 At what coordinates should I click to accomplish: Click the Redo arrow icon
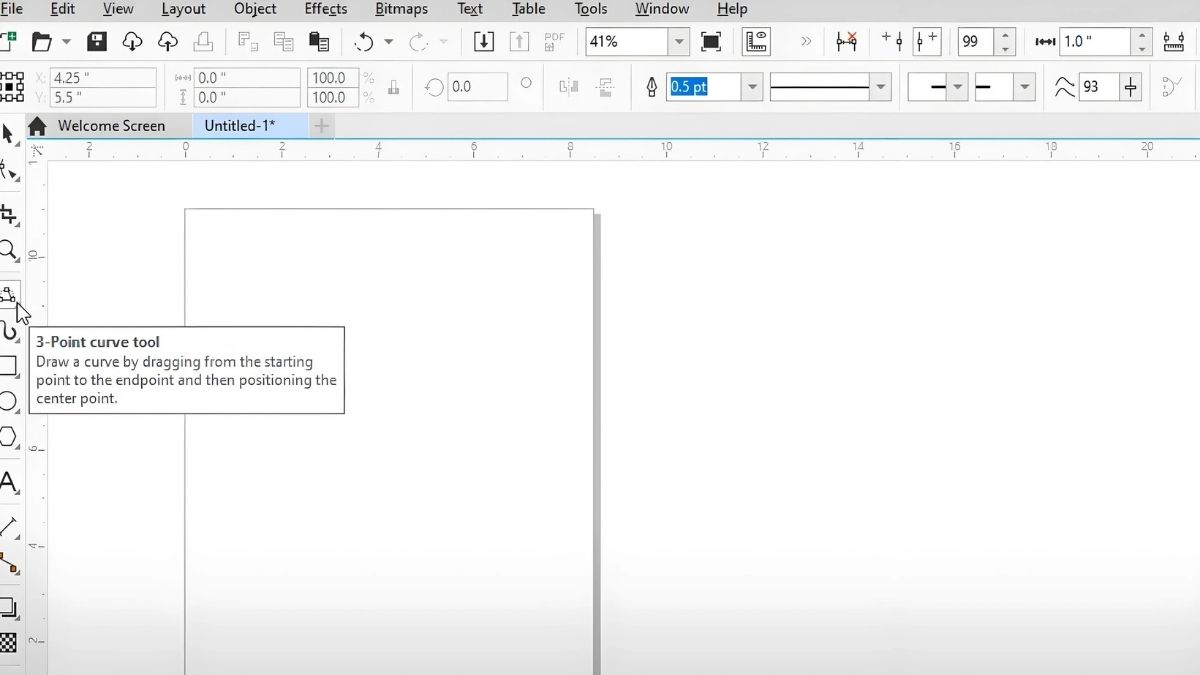coord(418,42)
